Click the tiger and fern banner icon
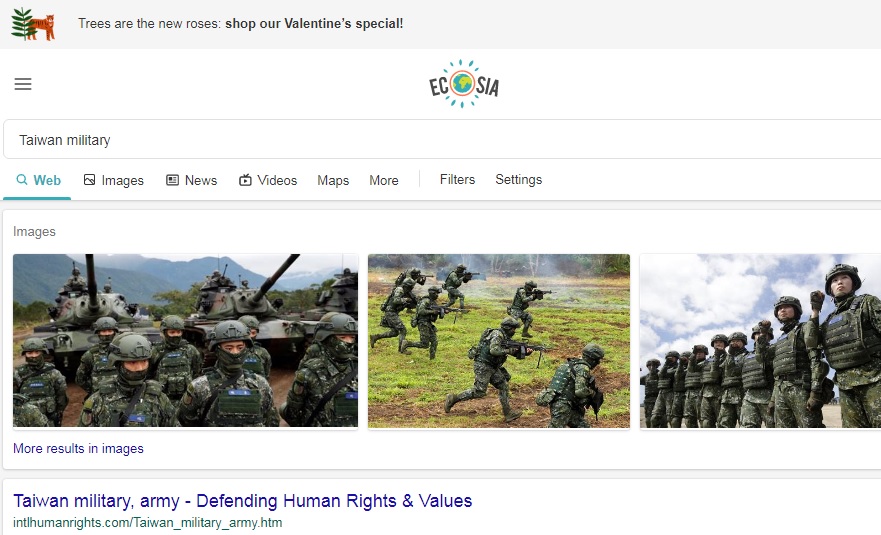Viewport: 881px width, 535px height. click(33, 24)
